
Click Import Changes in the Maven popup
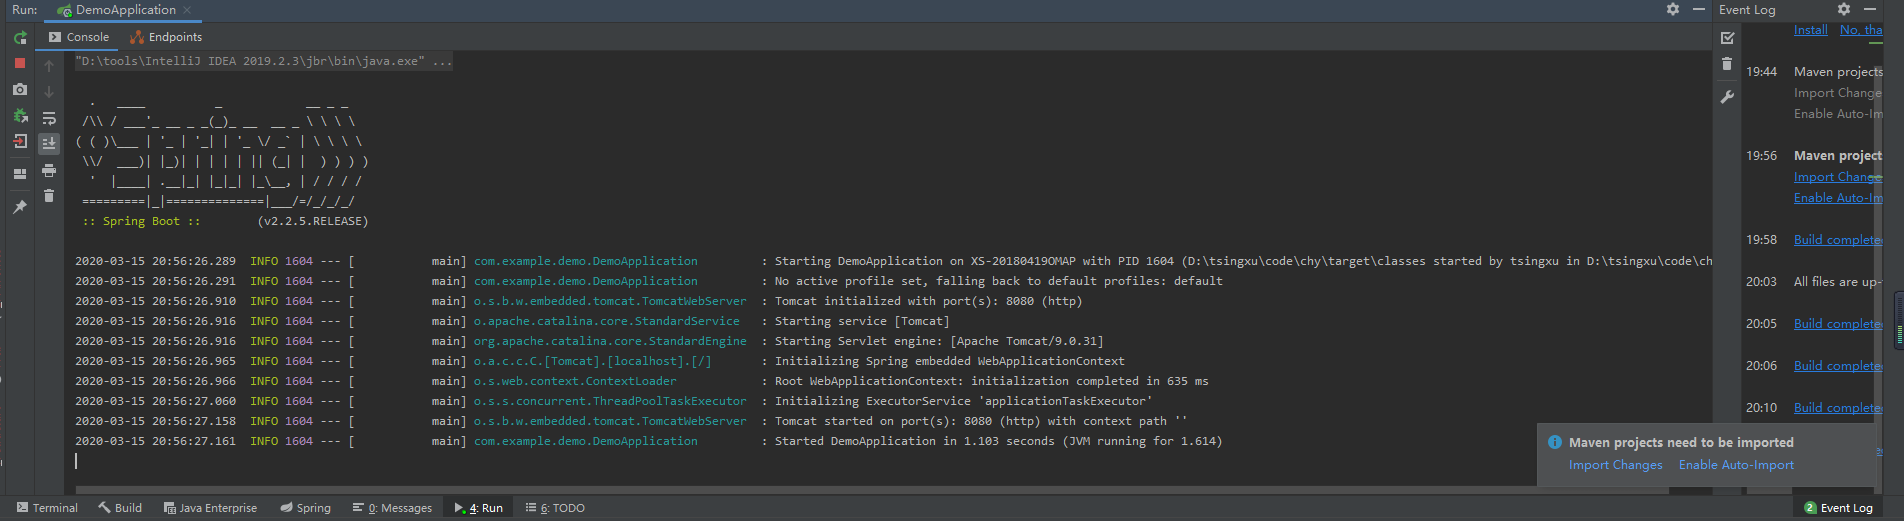1615,465
